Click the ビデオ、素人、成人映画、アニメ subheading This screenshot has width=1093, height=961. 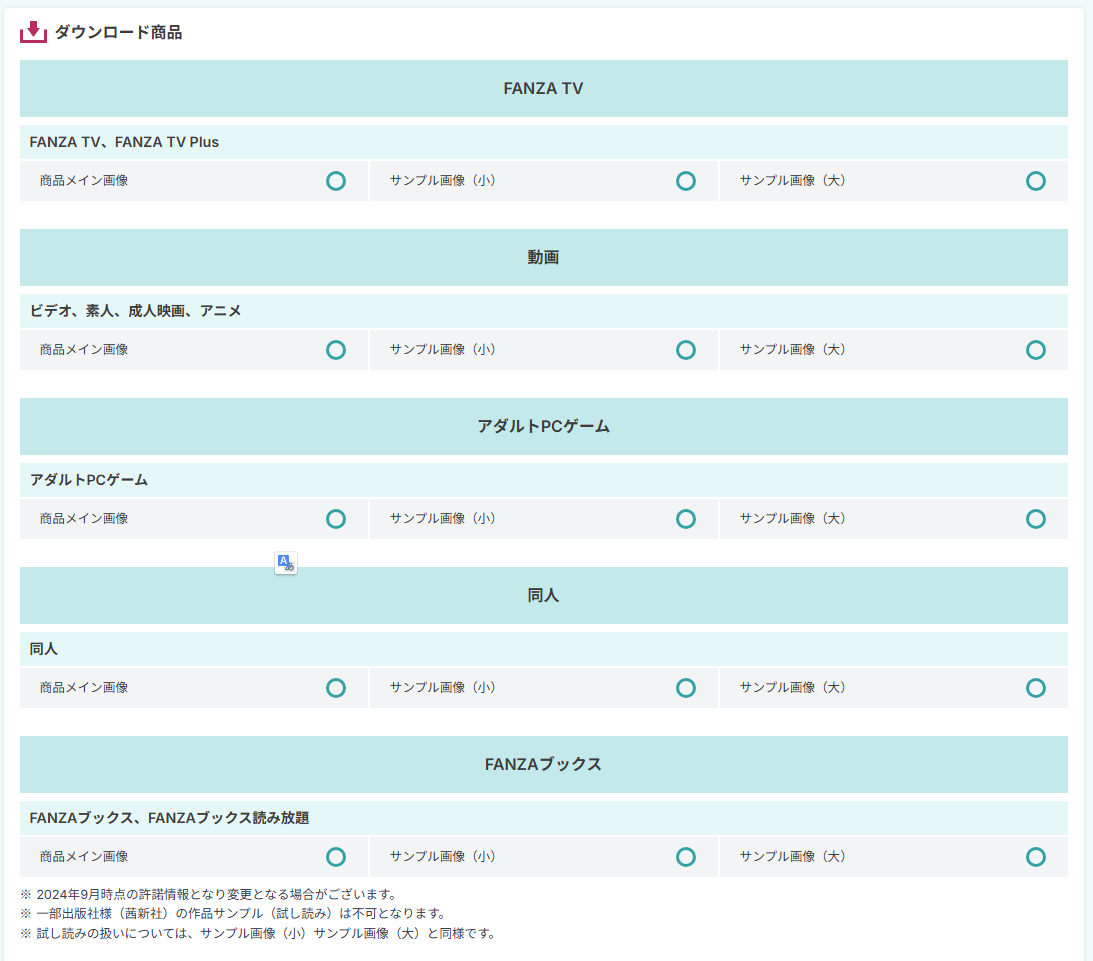coord(136,311)
